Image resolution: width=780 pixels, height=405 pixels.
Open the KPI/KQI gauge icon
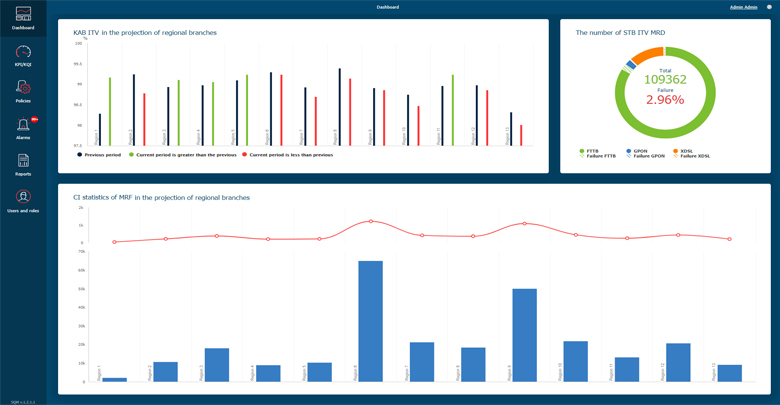(23, 53)
